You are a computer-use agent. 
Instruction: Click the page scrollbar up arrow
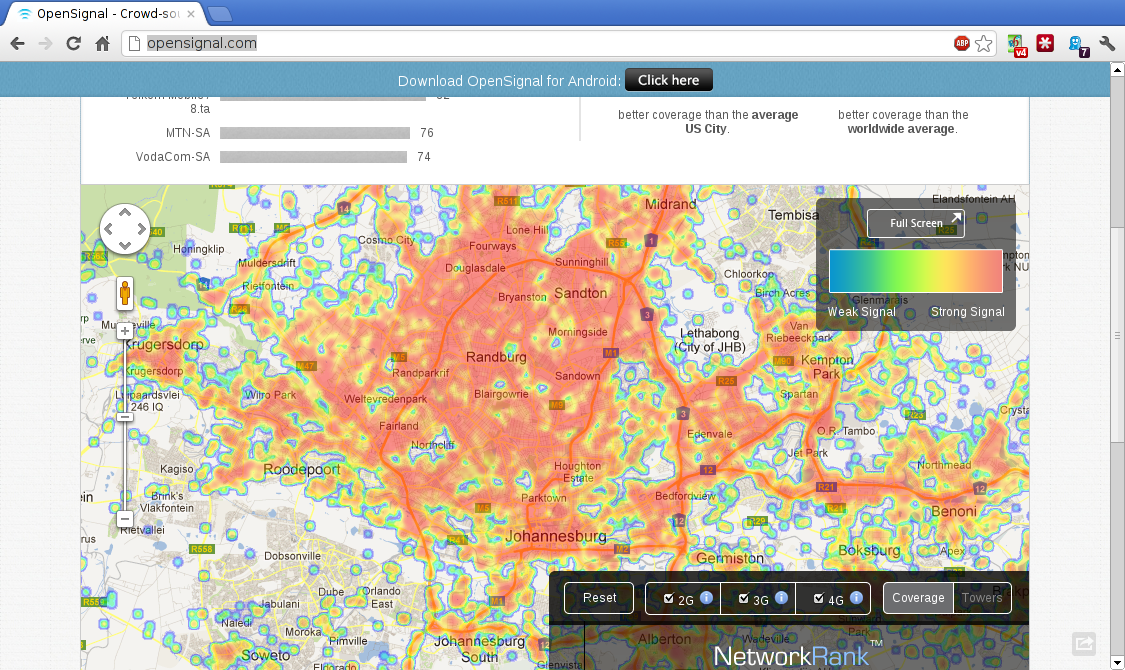point(1117,70)
